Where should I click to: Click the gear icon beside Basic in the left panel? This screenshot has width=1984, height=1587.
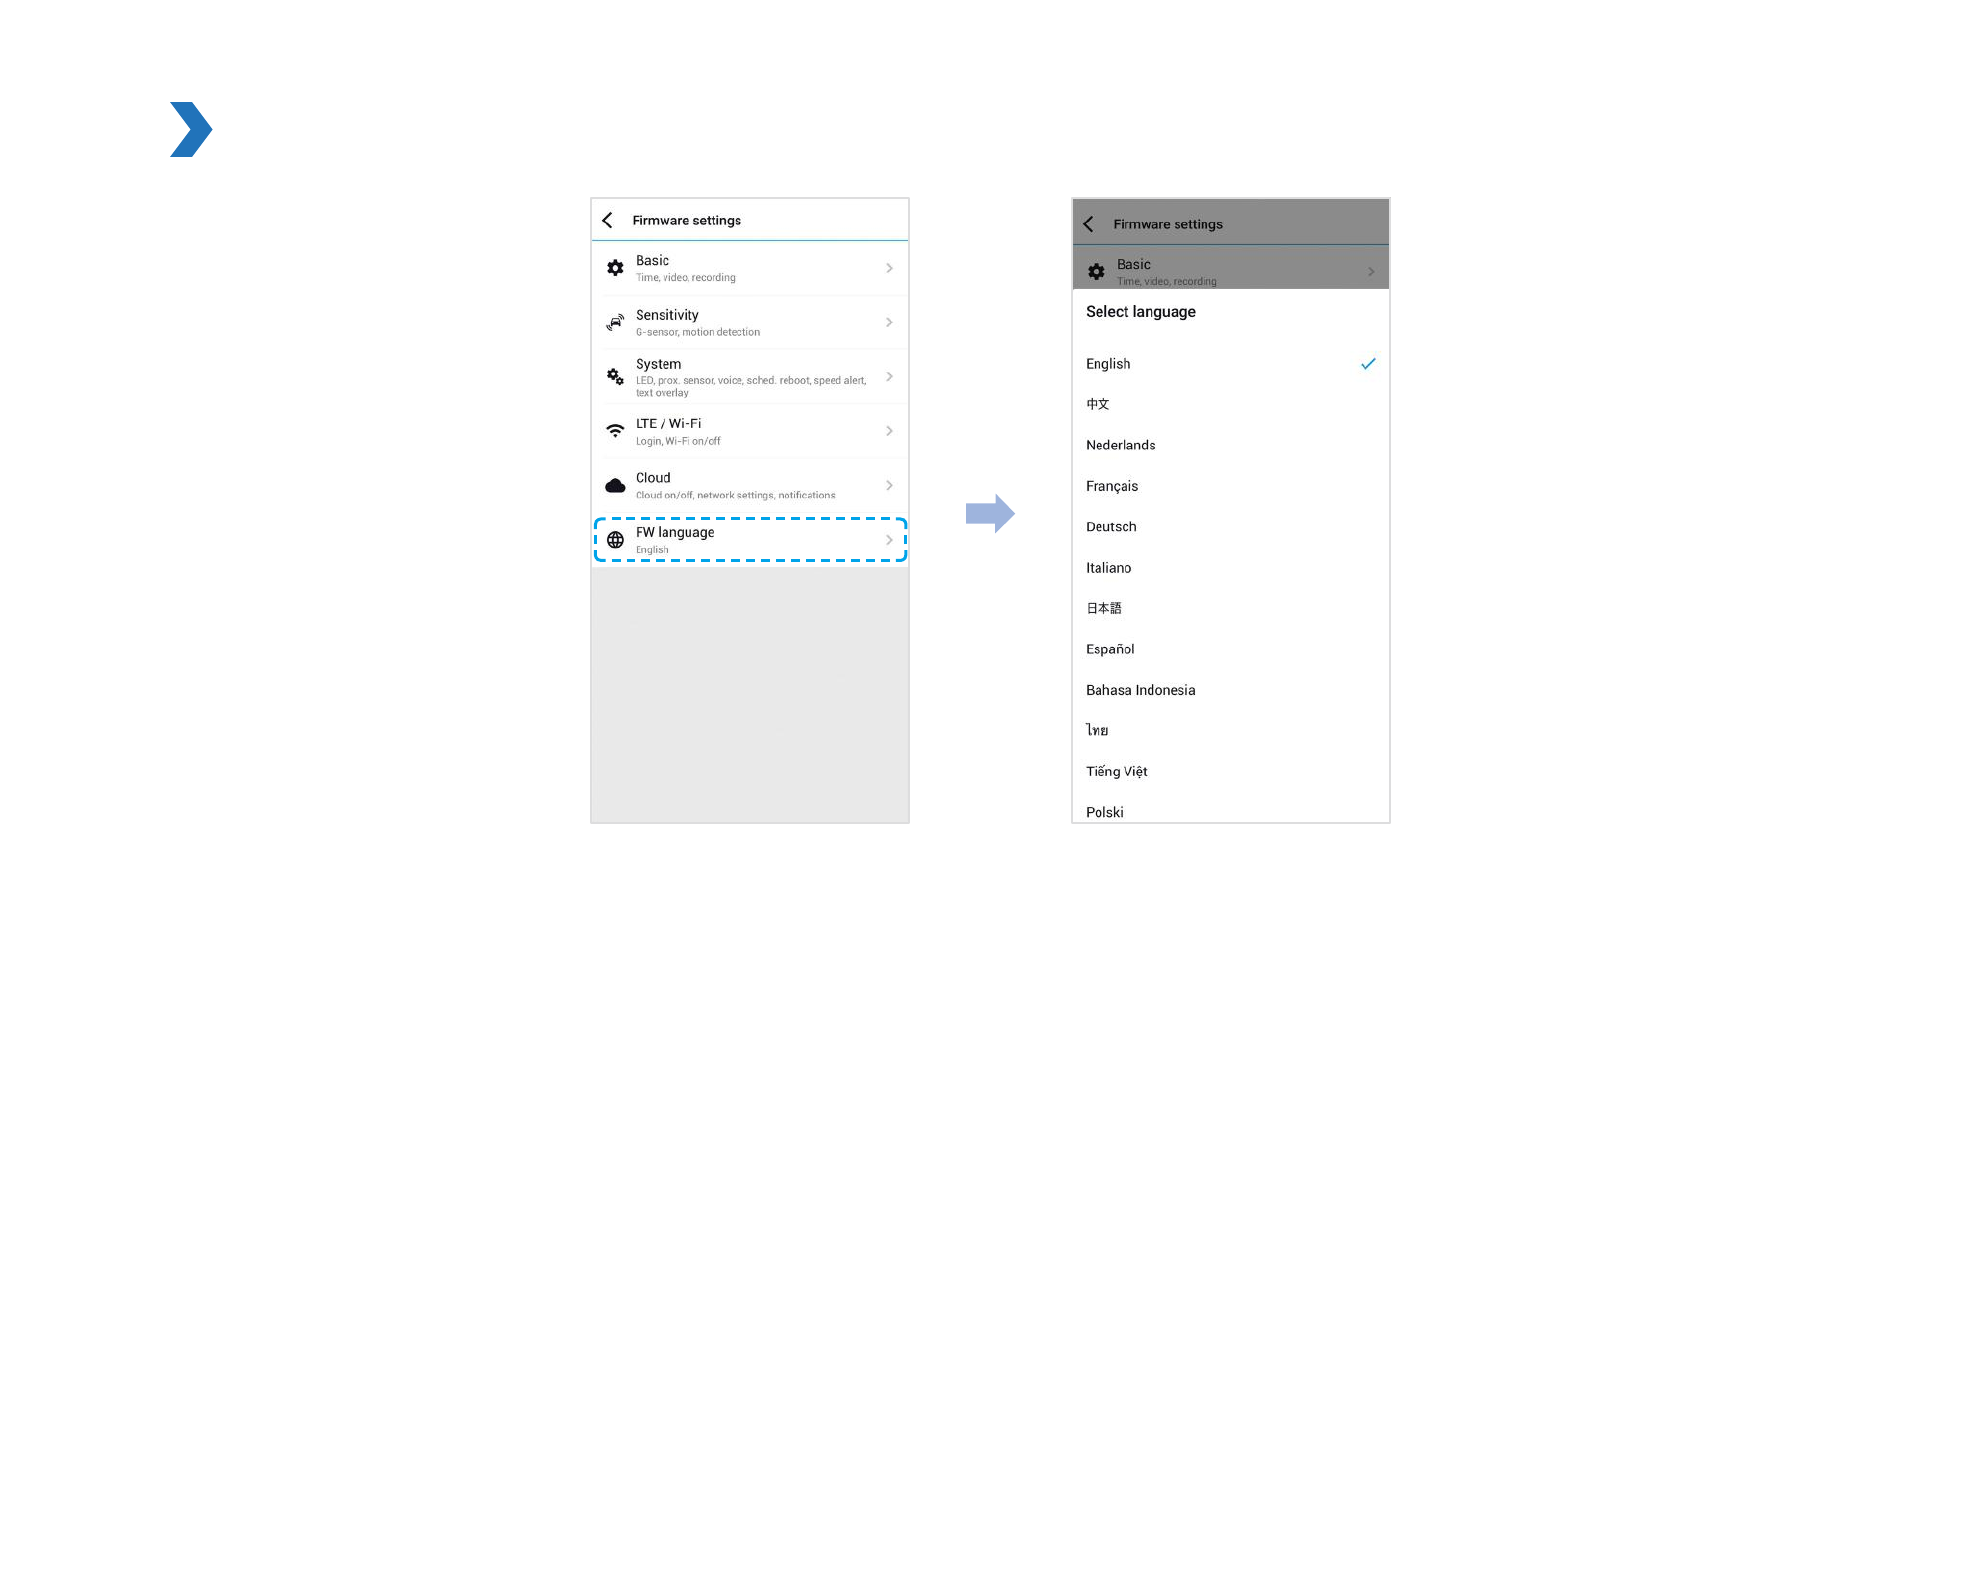615,268
